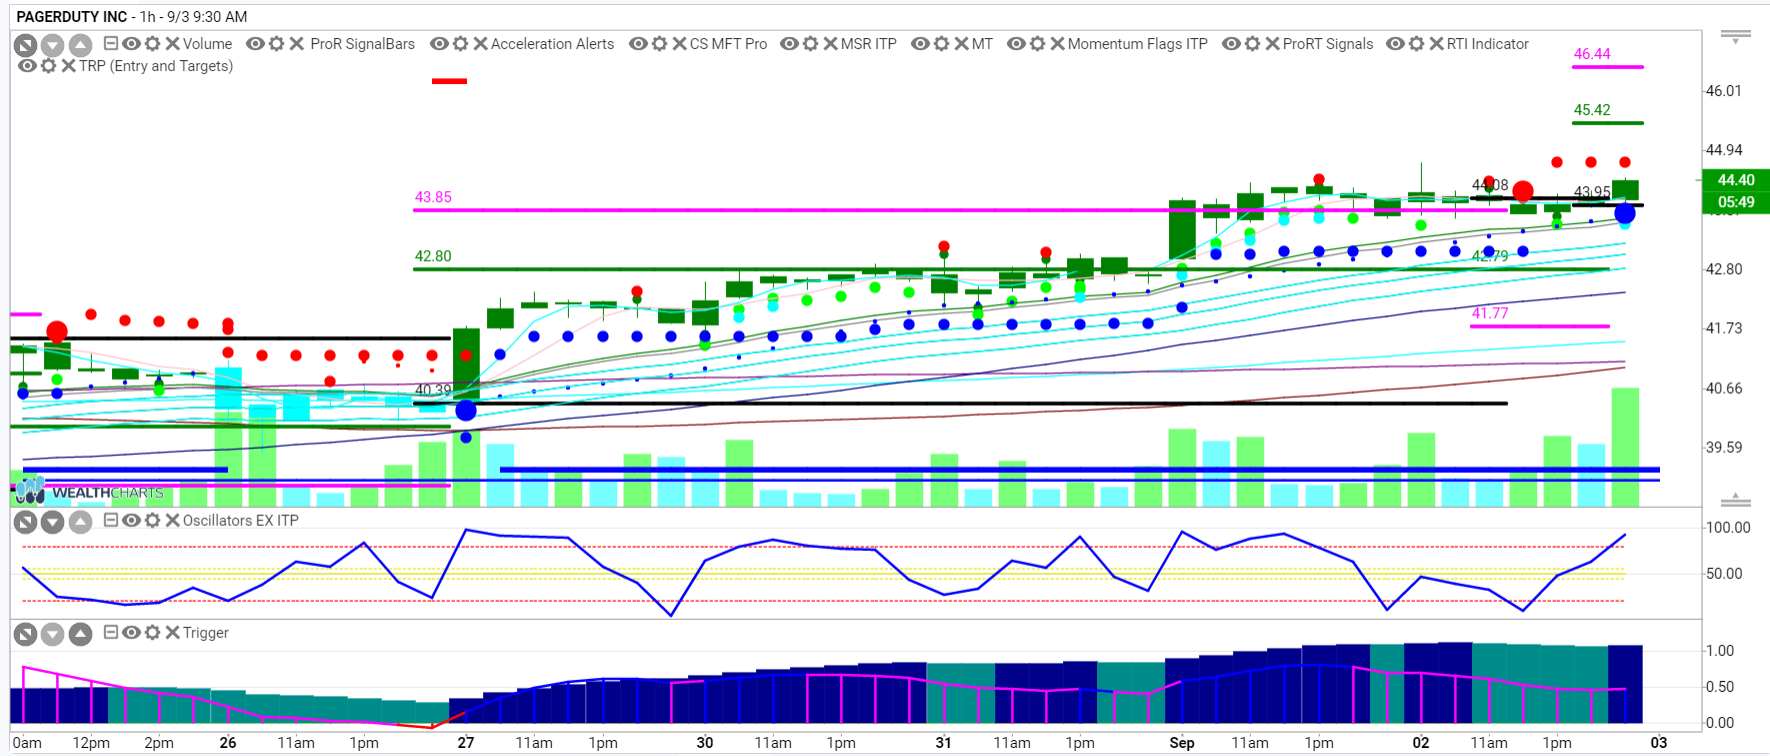Remove Trigger indicator with its X

click(x=172, y=633)
